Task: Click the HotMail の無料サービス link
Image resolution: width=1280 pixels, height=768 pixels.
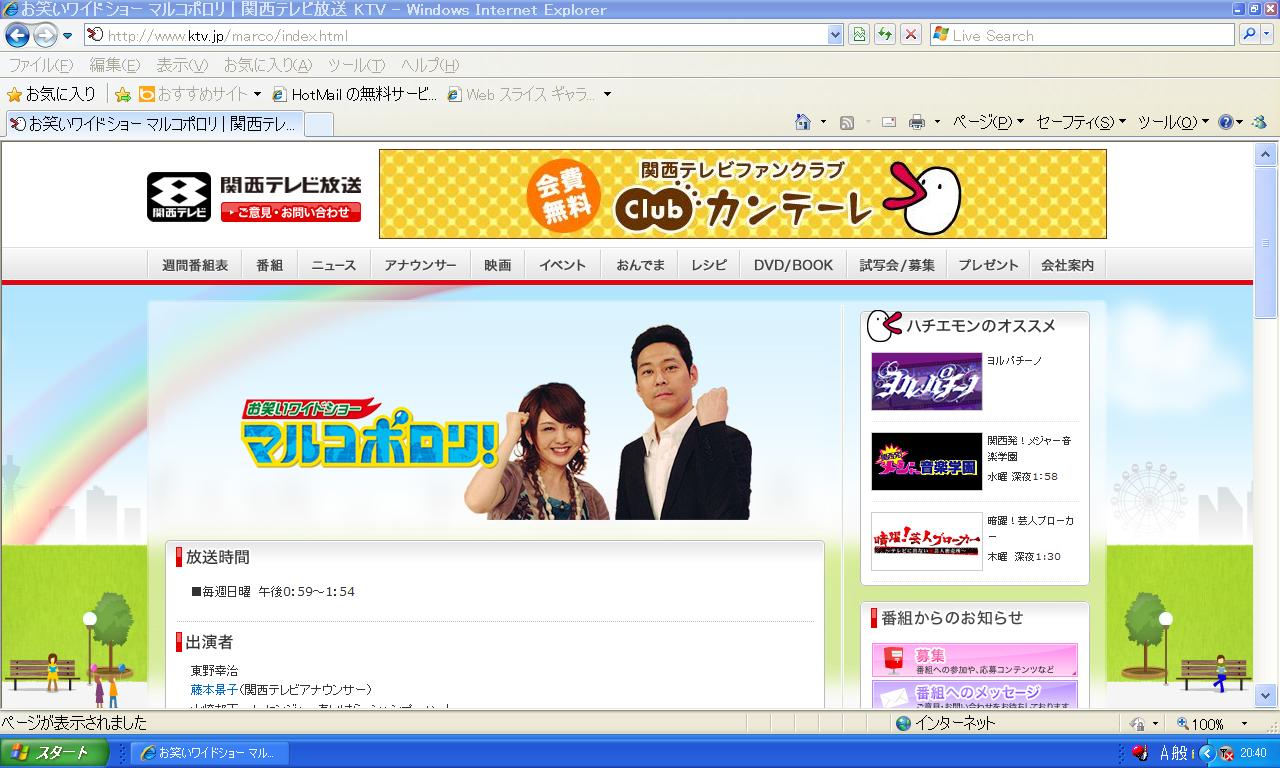Action: coord(356,94)
